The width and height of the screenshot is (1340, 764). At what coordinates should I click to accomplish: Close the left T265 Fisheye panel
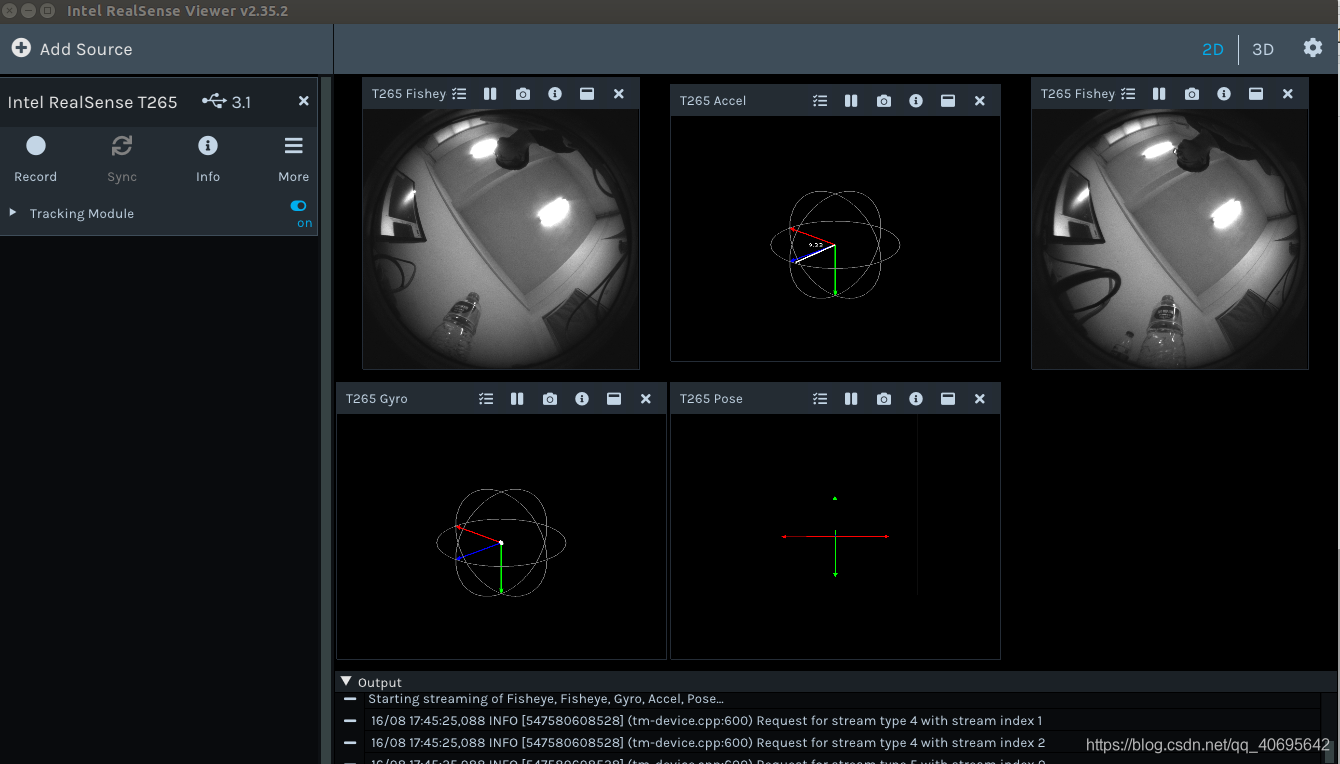[618, 94]
